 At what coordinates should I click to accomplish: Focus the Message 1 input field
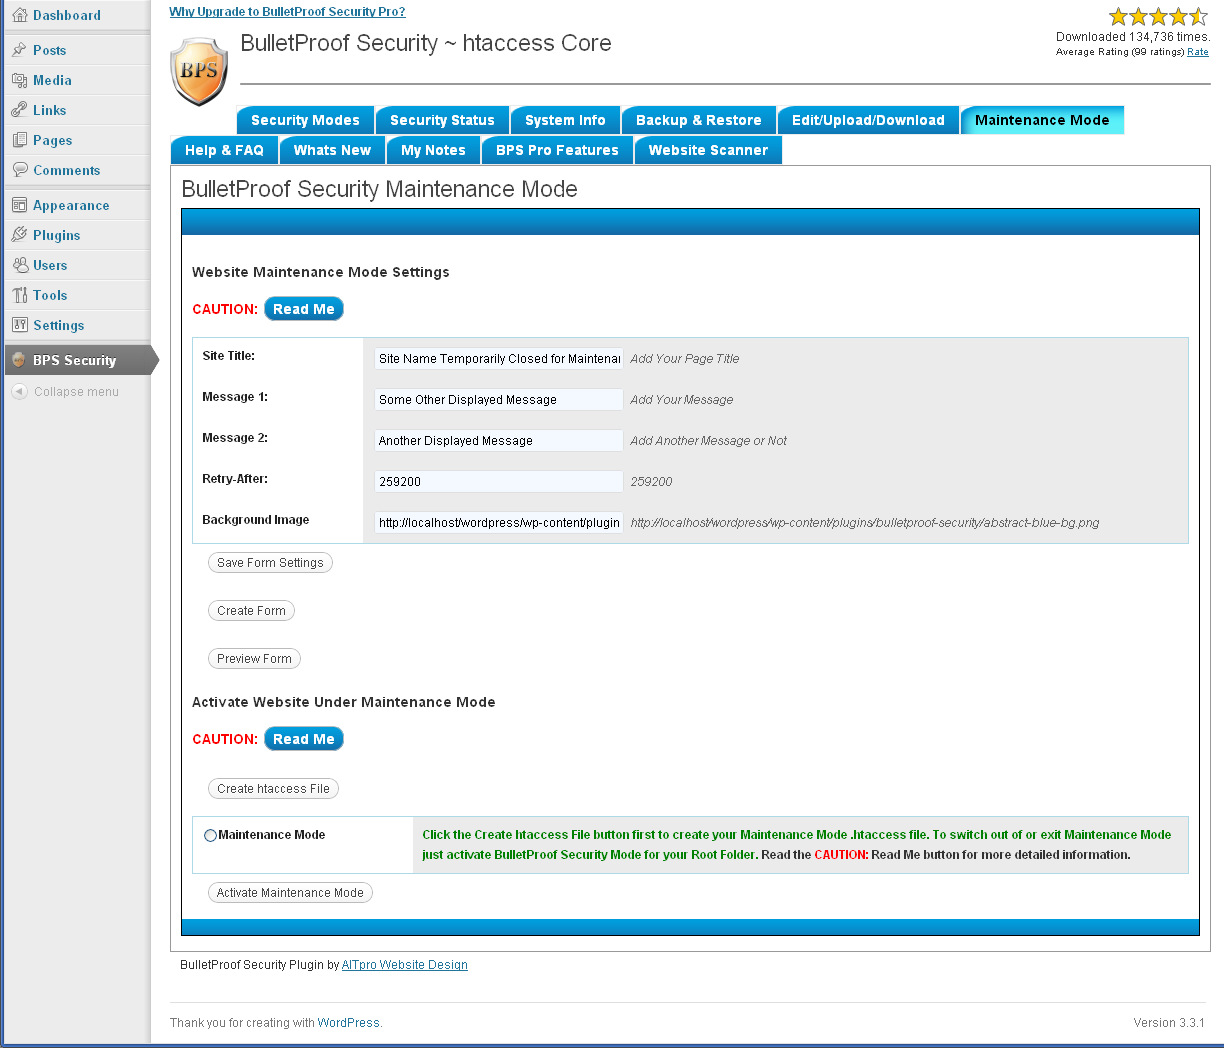point(499,400)
